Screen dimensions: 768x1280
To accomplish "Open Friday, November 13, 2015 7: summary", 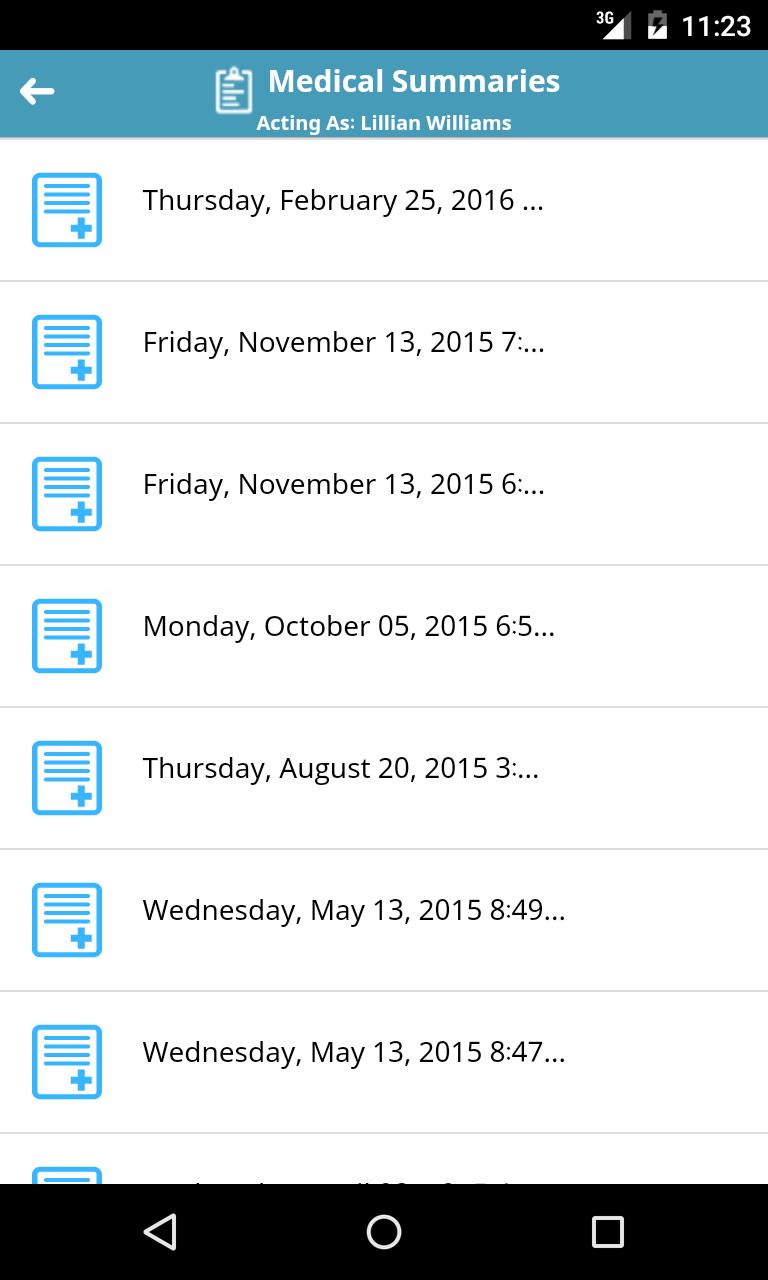I will 343,343.
